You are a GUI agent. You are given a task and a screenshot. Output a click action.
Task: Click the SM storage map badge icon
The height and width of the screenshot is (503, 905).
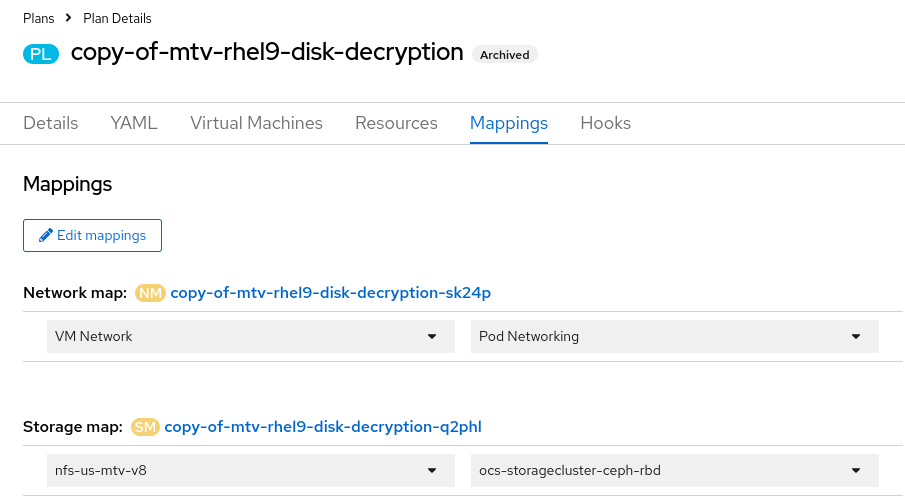click(145, 427)
